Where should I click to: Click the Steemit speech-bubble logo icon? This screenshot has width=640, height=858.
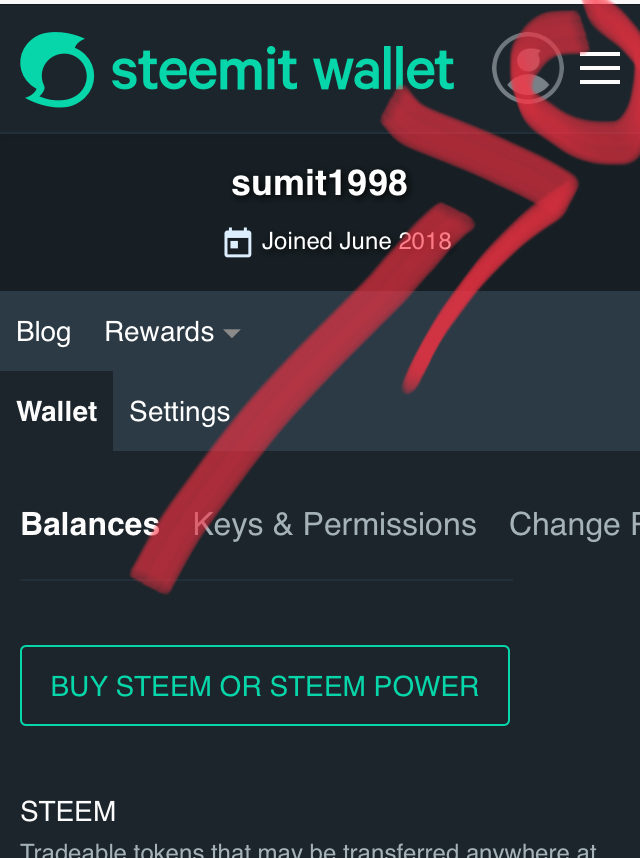[57, 69]
